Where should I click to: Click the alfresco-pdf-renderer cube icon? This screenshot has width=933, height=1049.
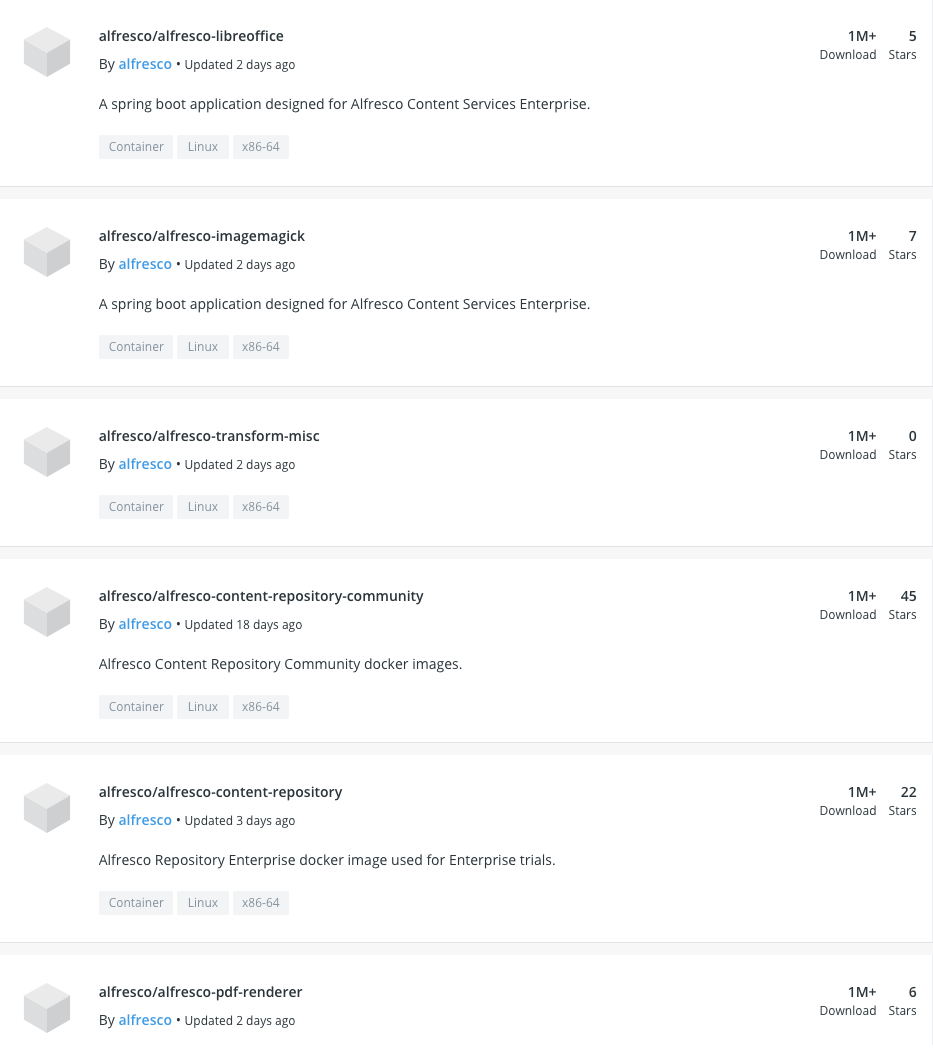coord(46,1007)
